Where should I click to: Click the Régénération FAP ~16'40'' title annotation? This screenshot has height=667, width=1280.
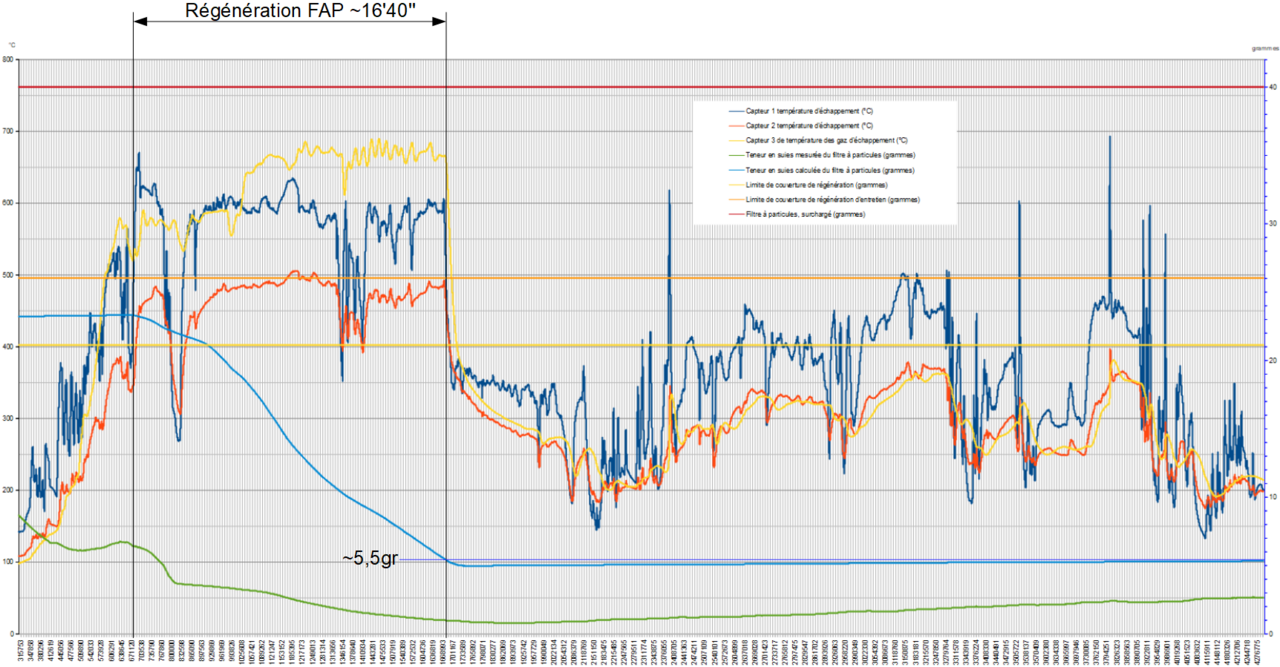287,11
